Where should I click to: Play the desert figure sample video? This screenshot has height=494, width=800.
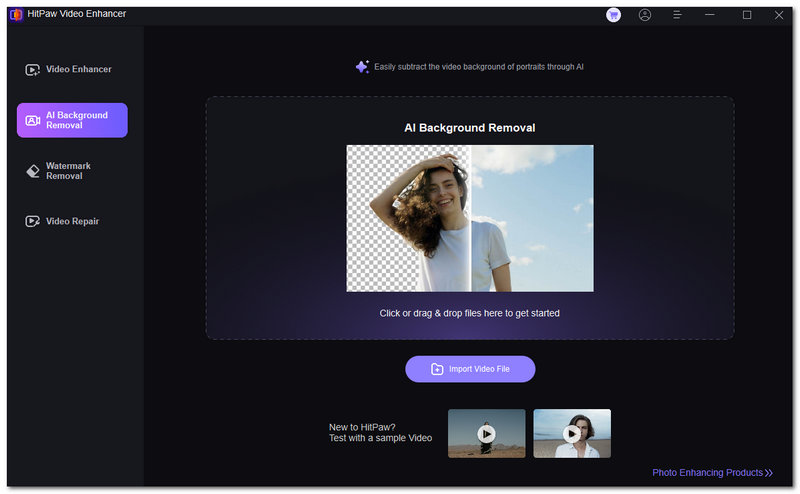pos(486,433)
